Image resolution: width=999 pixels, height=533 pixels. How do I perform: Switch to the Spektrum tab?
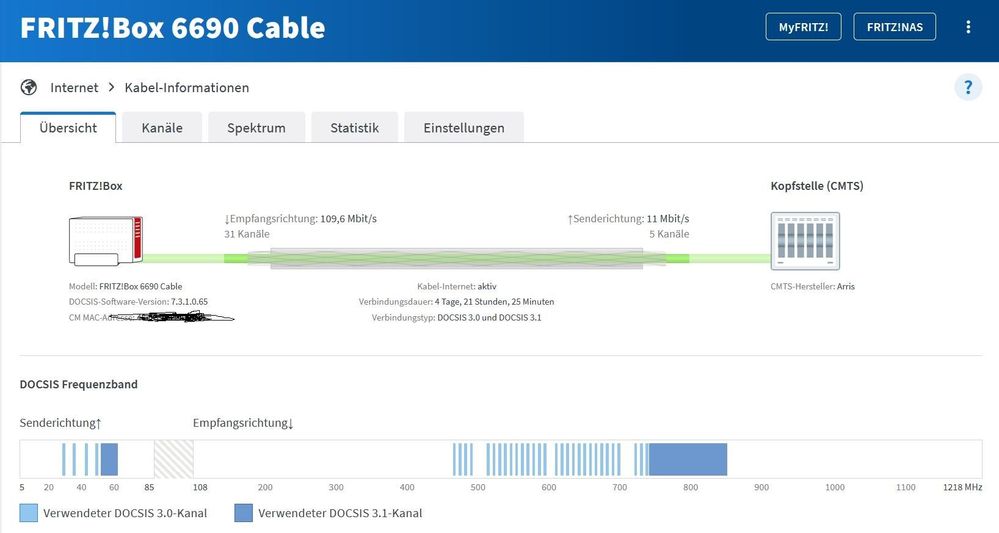(x=256, y=128)
